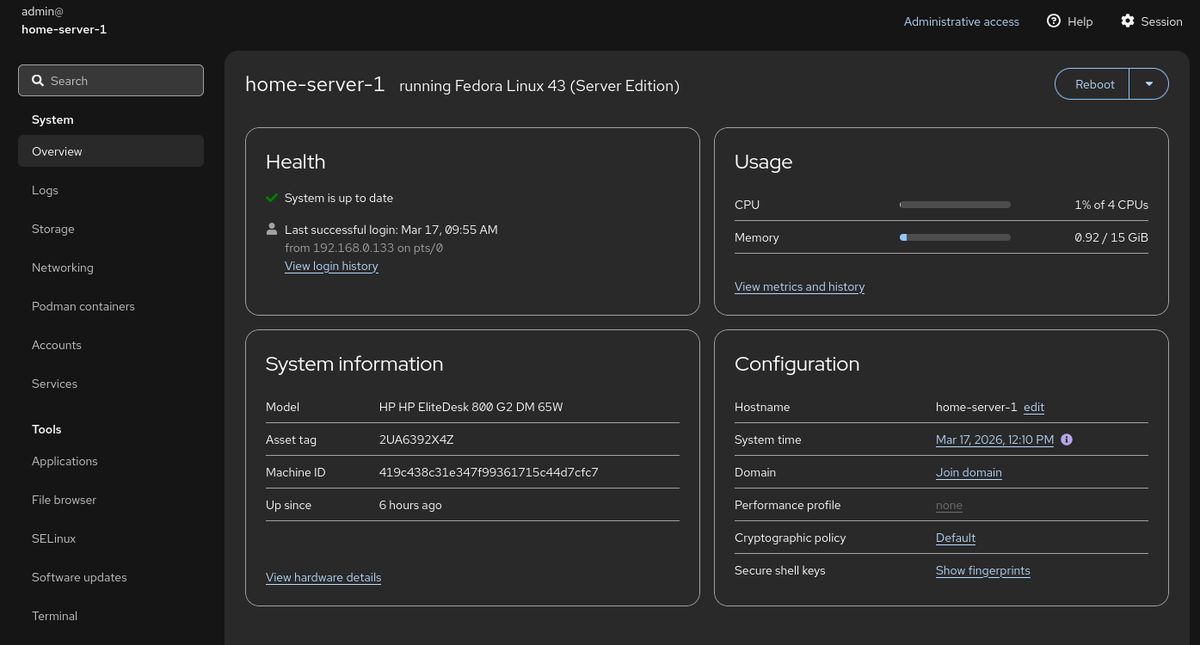Switch to the Logs section
Screen dimensions: 1200x645
click(44, 190)
